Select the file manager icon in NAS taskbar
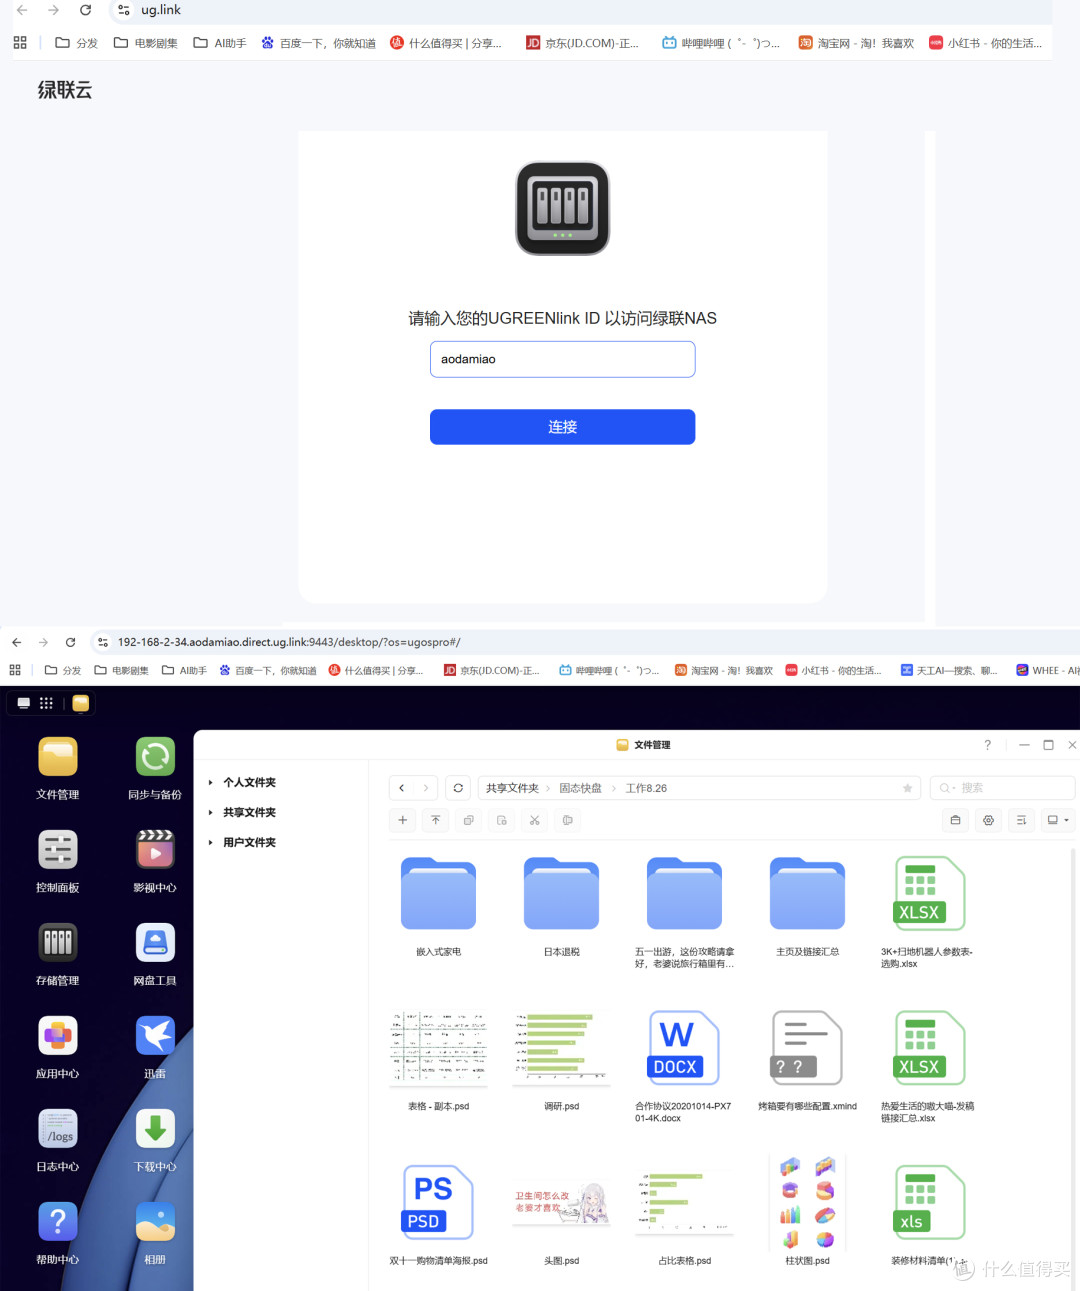The height and width of the screenshot is (1291, 1080). click(81, 703)
